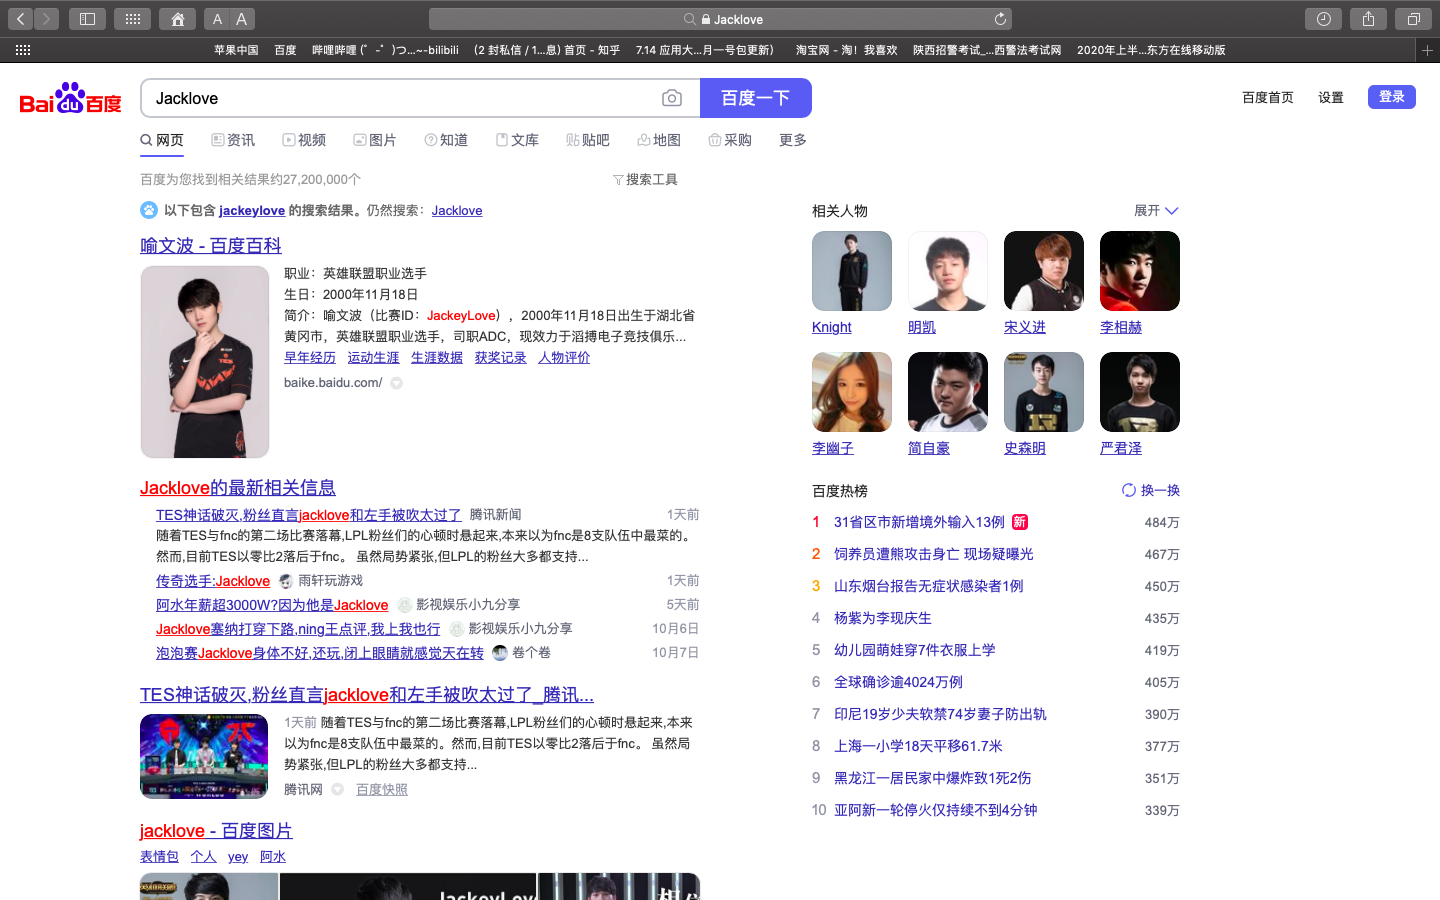Screen dimensions: 1440x900
Task: Open the Knight related person photo
Action: click(852, 271)
